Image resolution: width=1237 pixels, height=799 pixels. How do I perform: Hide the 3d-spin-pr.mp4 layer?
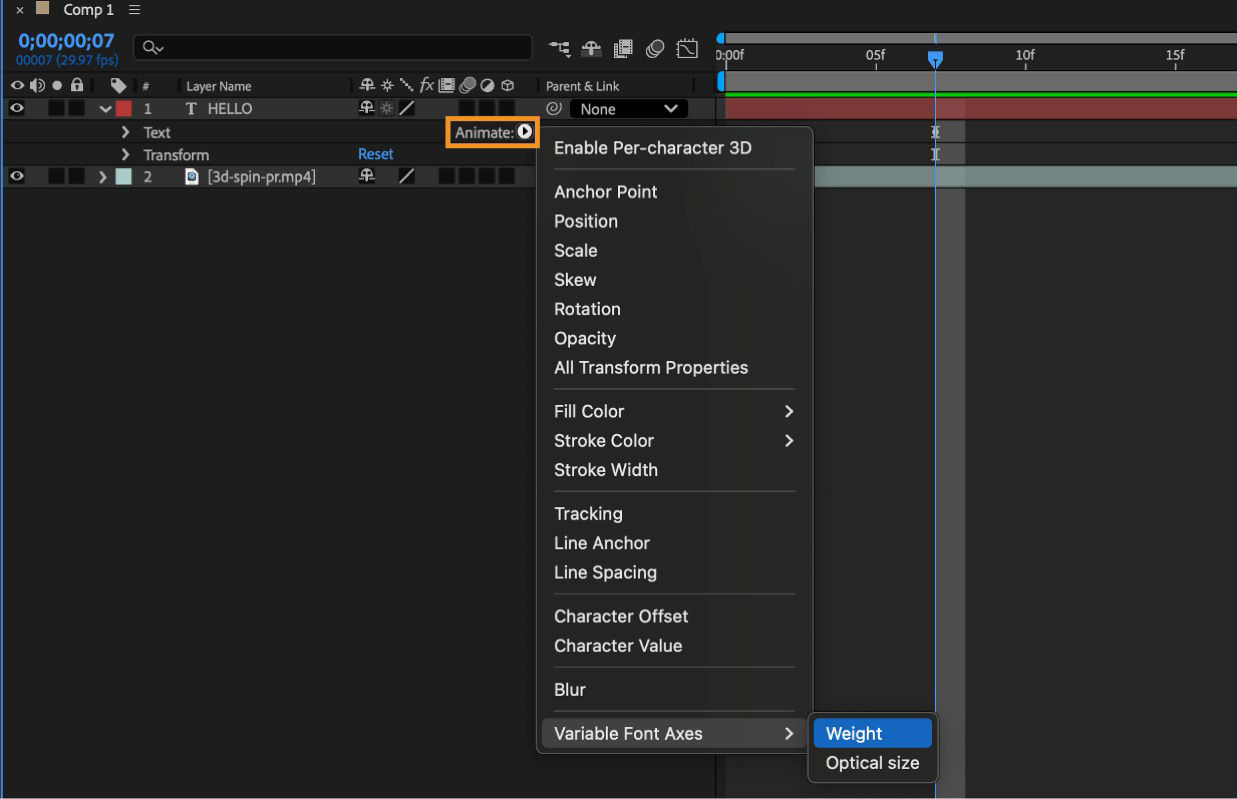click(x=17, y=177)
